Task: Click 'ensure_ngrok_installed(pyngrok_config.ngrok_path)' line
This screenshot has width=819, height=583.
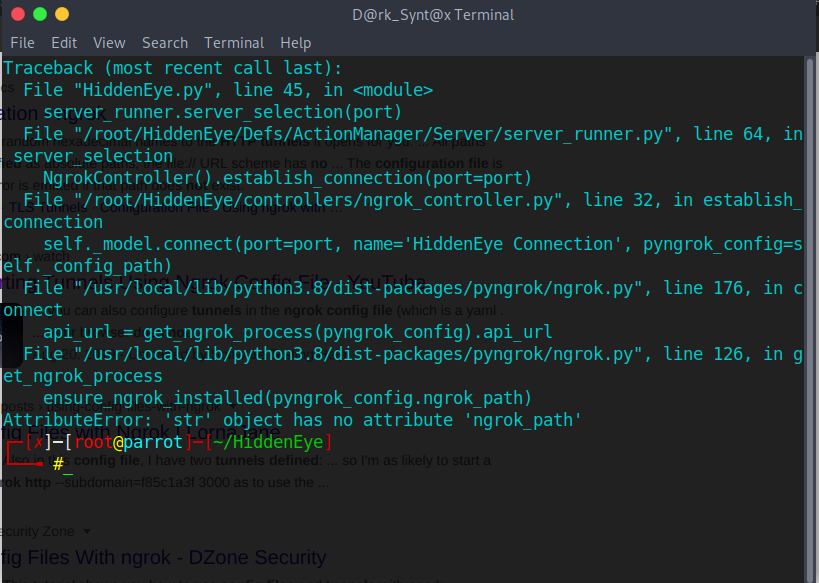Action: pyautogui.click(x=287, y=398)
